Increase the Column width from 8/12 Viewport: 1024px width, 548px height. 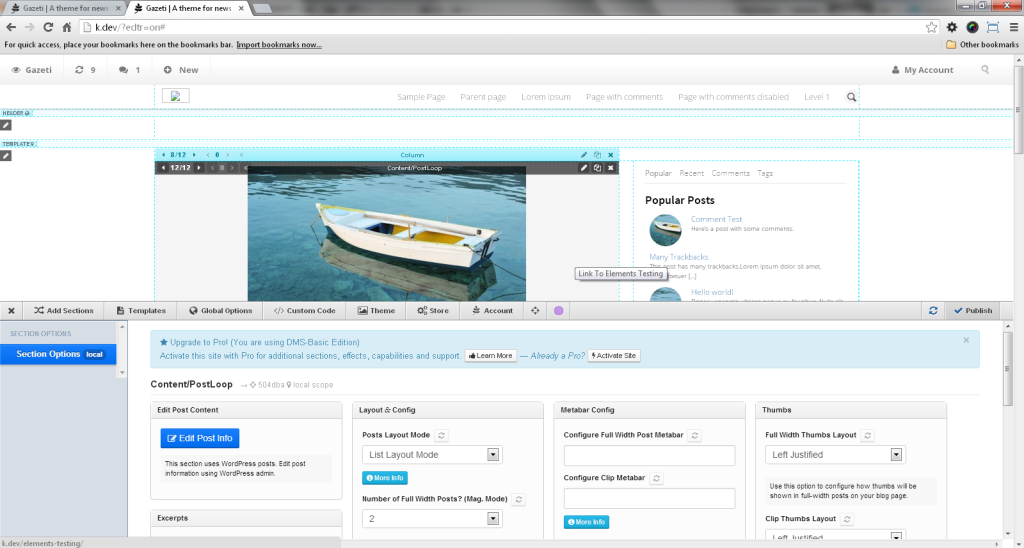194,155
